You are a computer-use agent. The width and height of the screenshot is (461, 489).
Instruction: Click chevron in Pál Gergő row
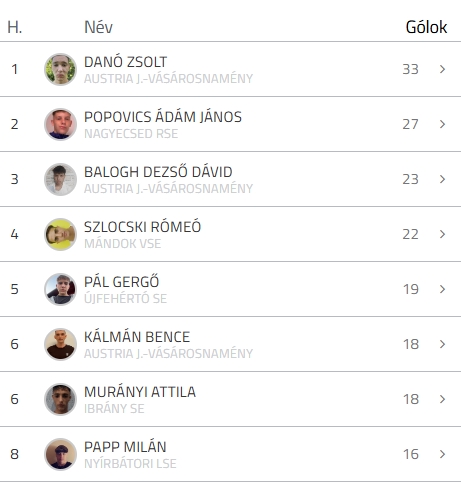(x=442, y=289)
